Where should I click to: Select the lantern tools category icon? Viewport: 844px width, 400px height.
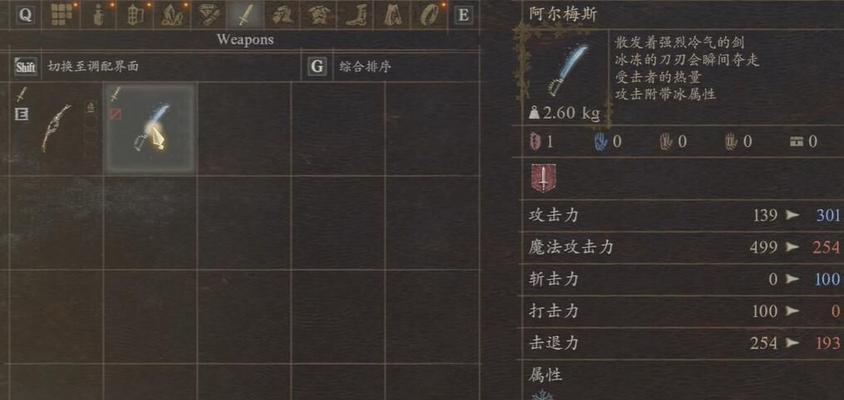[x=134, y=14]
